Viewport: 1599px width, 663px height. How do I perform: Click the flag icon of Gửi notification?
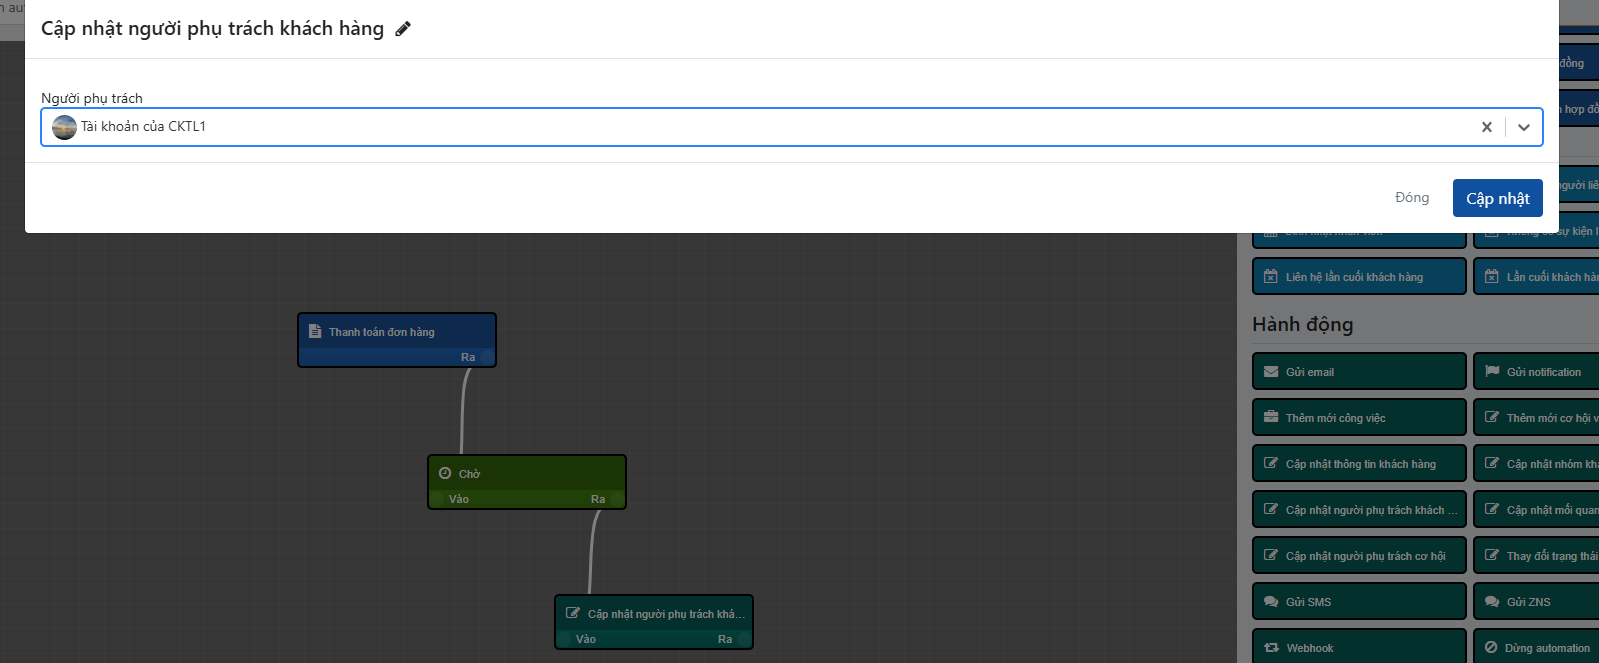1492,372
